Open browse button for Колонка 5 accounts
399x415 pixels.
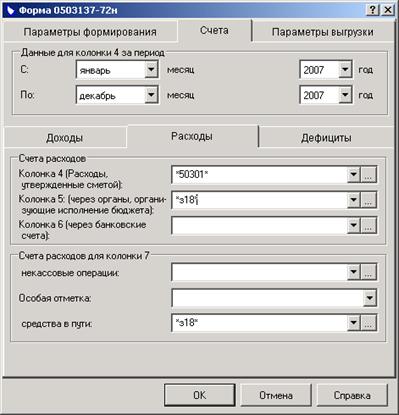368,200
